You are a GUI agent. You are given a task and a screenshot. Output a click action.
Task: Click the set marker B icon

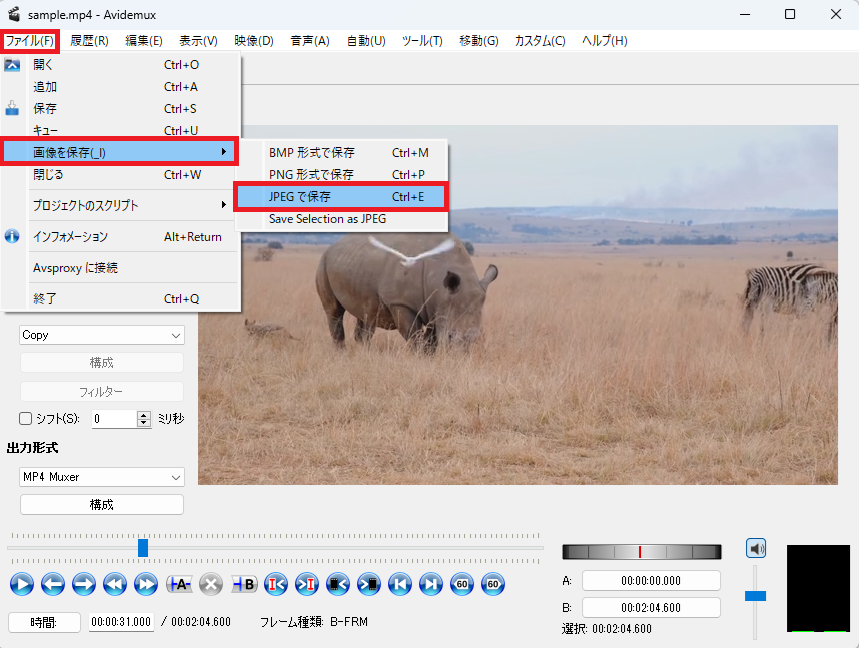[x=243, y=584]
